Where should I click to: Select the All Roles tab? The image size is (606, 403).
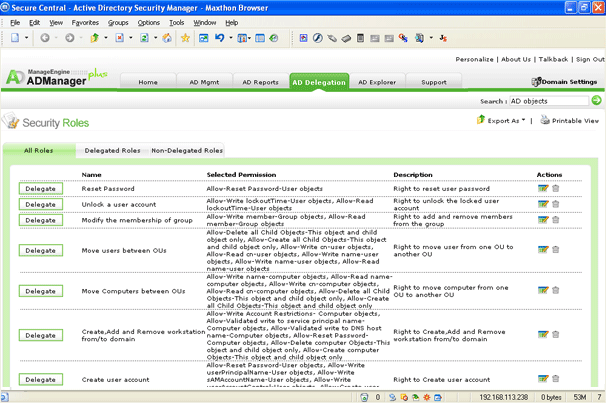[x=39, y=150]
